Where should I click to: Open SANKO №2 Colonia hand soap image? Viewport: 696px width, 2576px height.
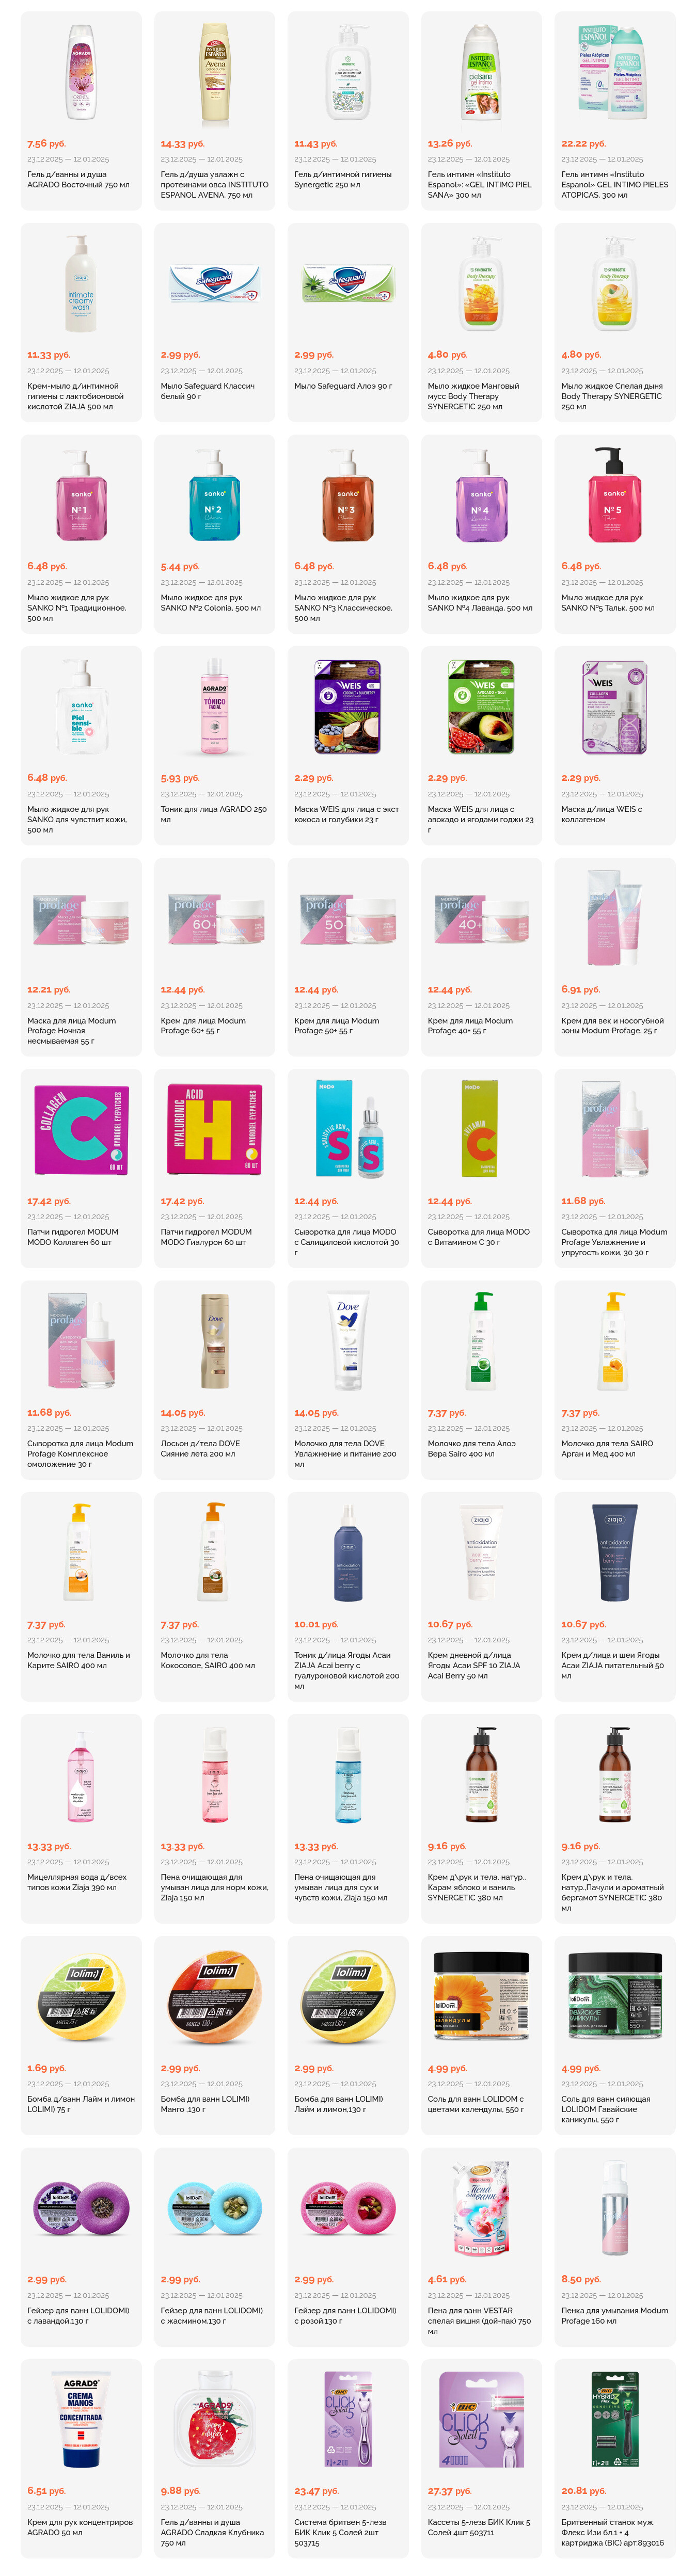tap(214, 496)
